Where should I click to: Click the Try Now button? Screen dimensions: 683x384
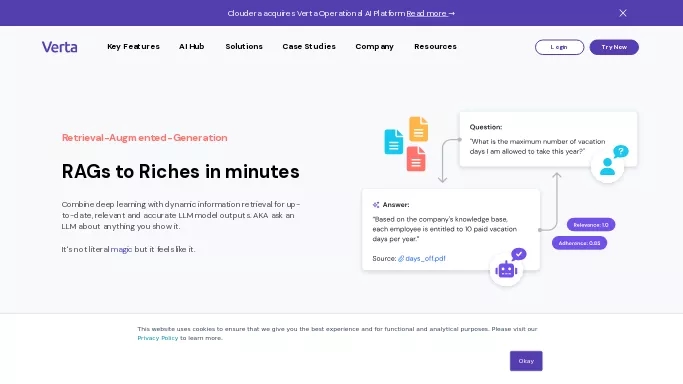(614, 47)
